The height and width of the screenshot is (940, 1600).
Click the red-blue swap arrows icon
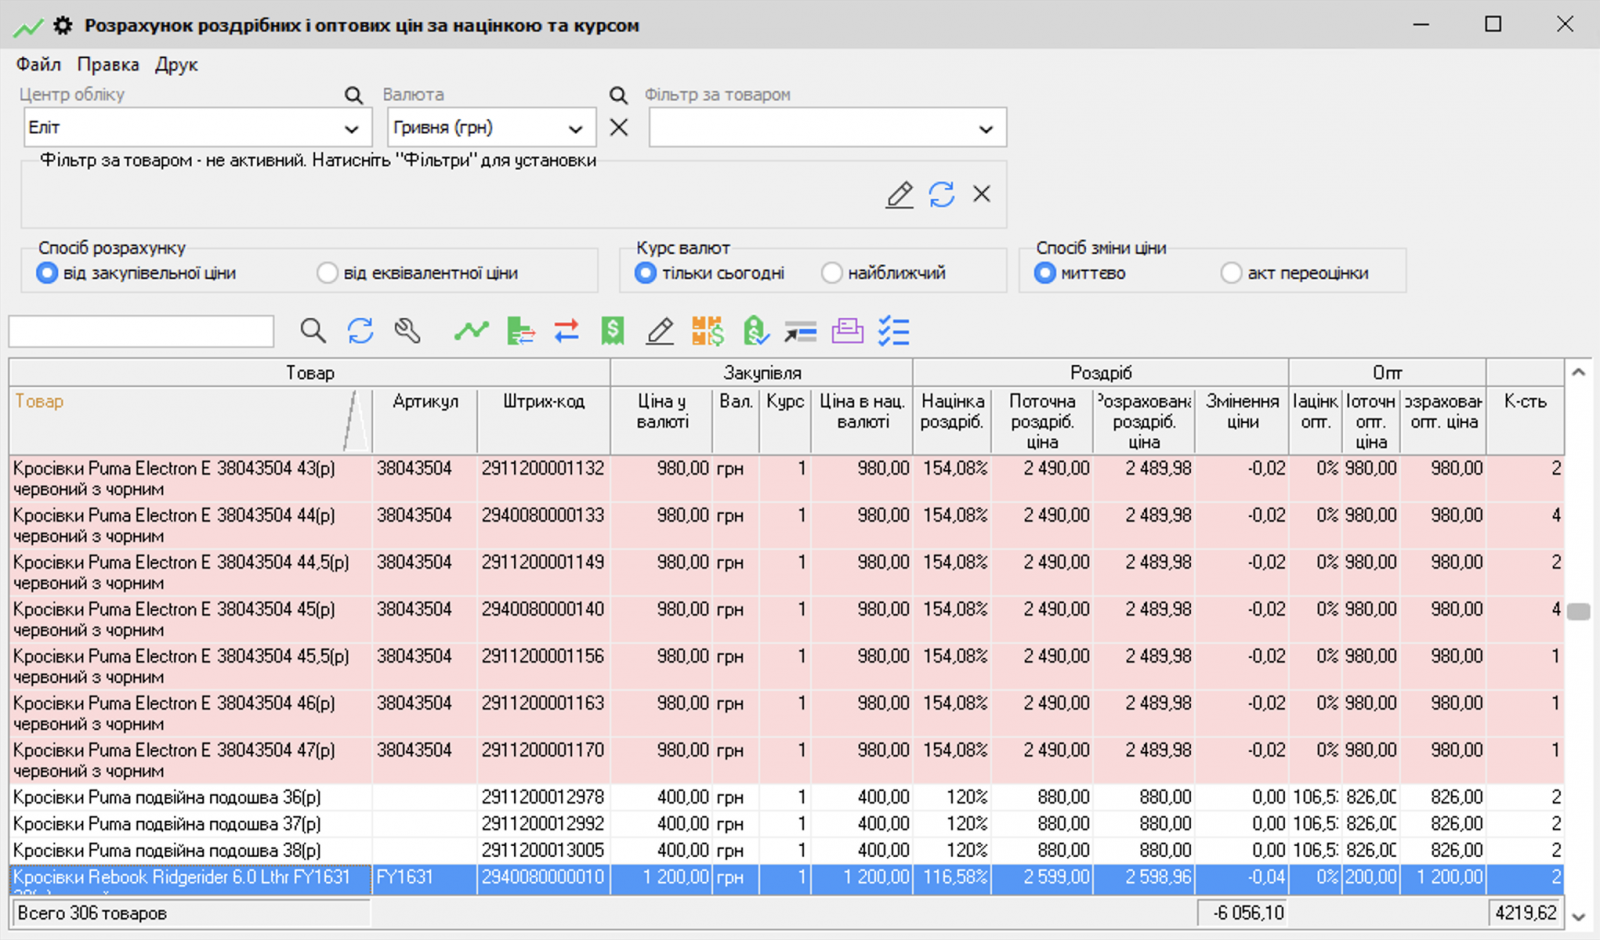click(566, 331)
